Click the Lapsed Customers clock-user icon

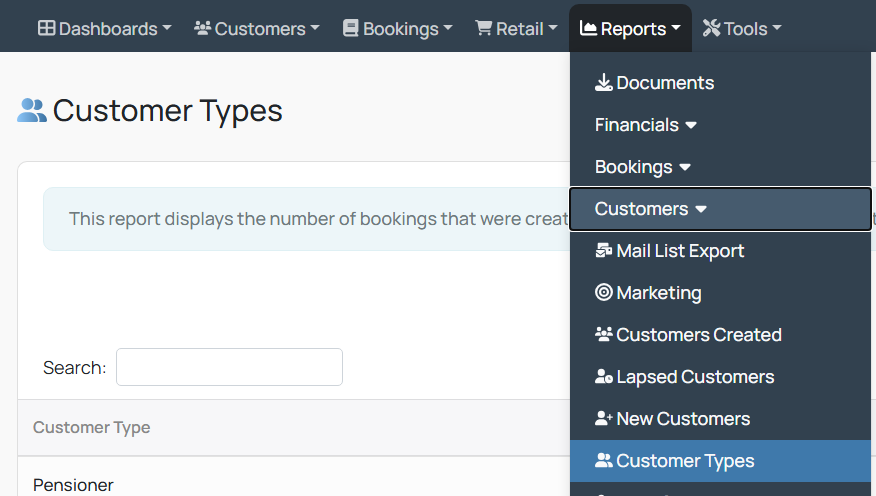pos(603,376)
